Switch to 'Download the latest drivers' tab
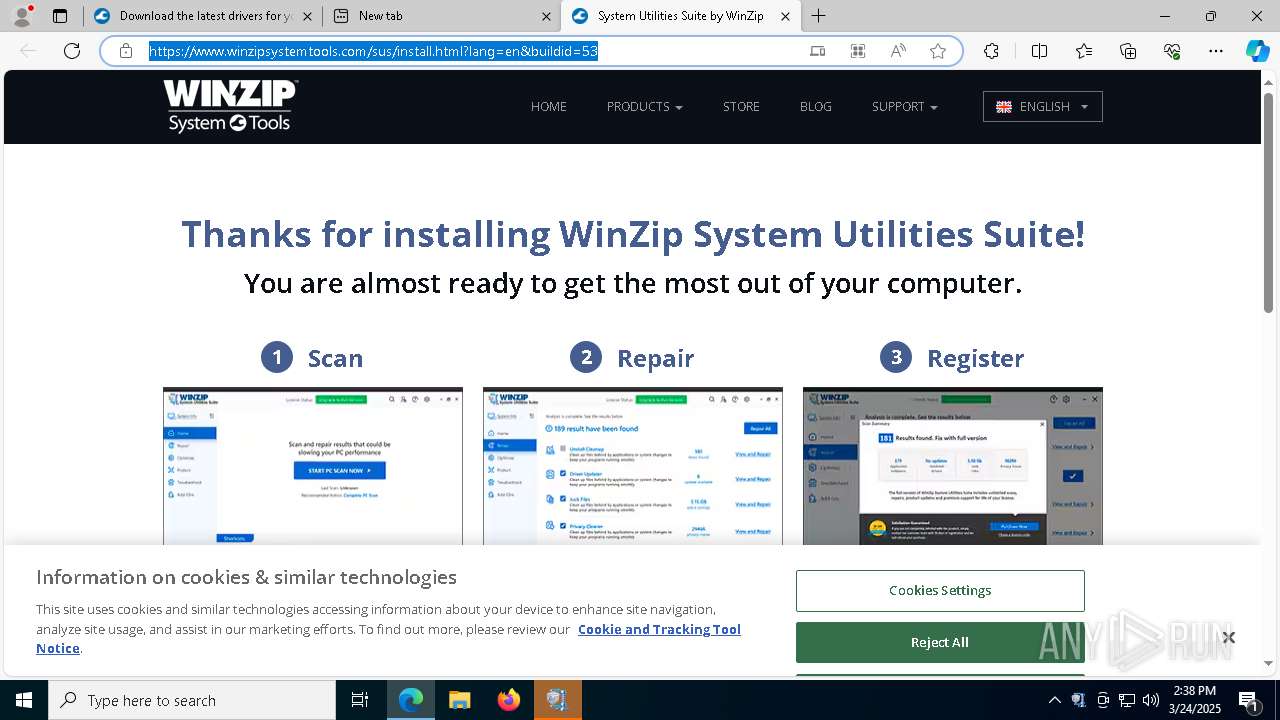 click(x=203, y=16)
